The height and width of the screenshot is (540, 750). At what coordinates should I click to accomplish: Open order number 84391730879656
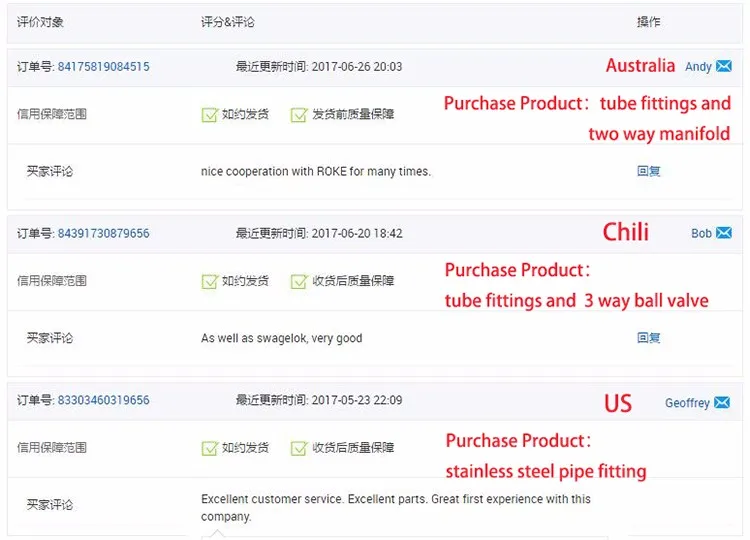[103, 234]
